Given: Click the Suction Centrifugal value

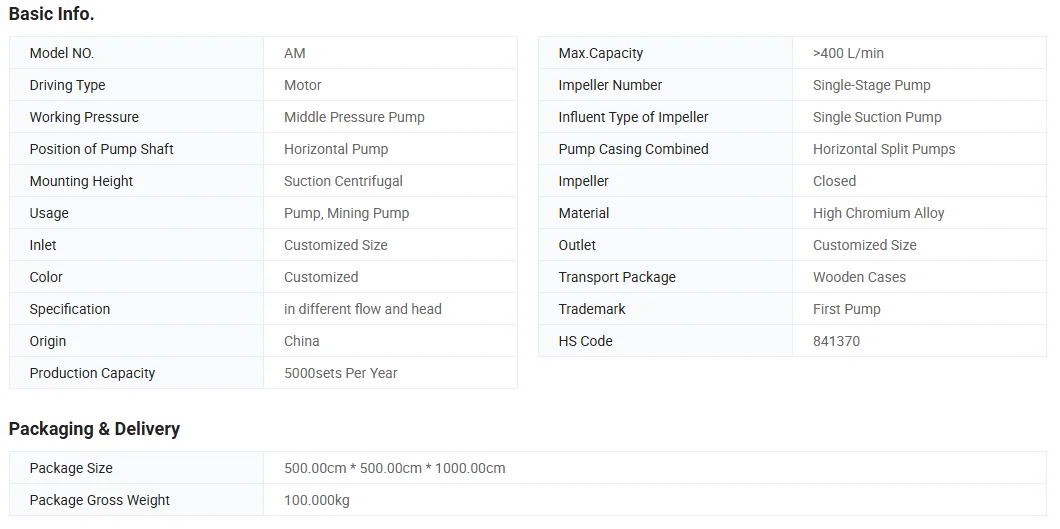Looking at the screenshot, I should coord(343,181).
